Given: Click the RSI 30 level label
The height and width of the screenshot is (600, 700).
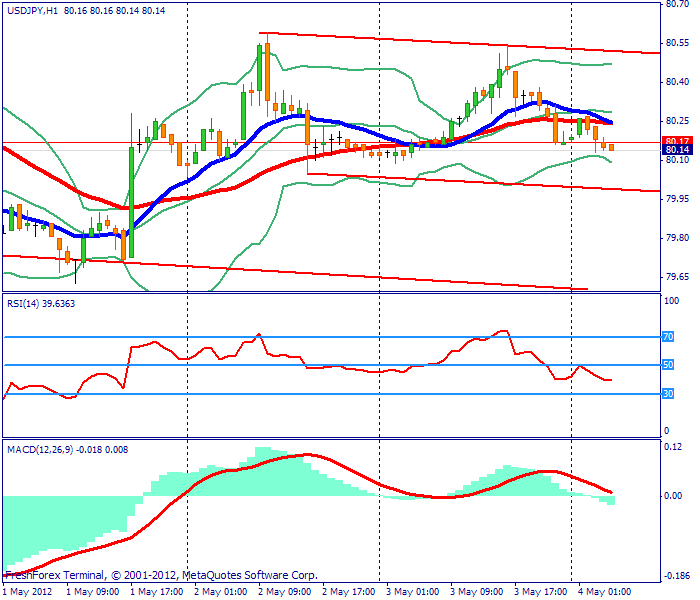Looking at the screenshot, I should (x=668, y=394).
